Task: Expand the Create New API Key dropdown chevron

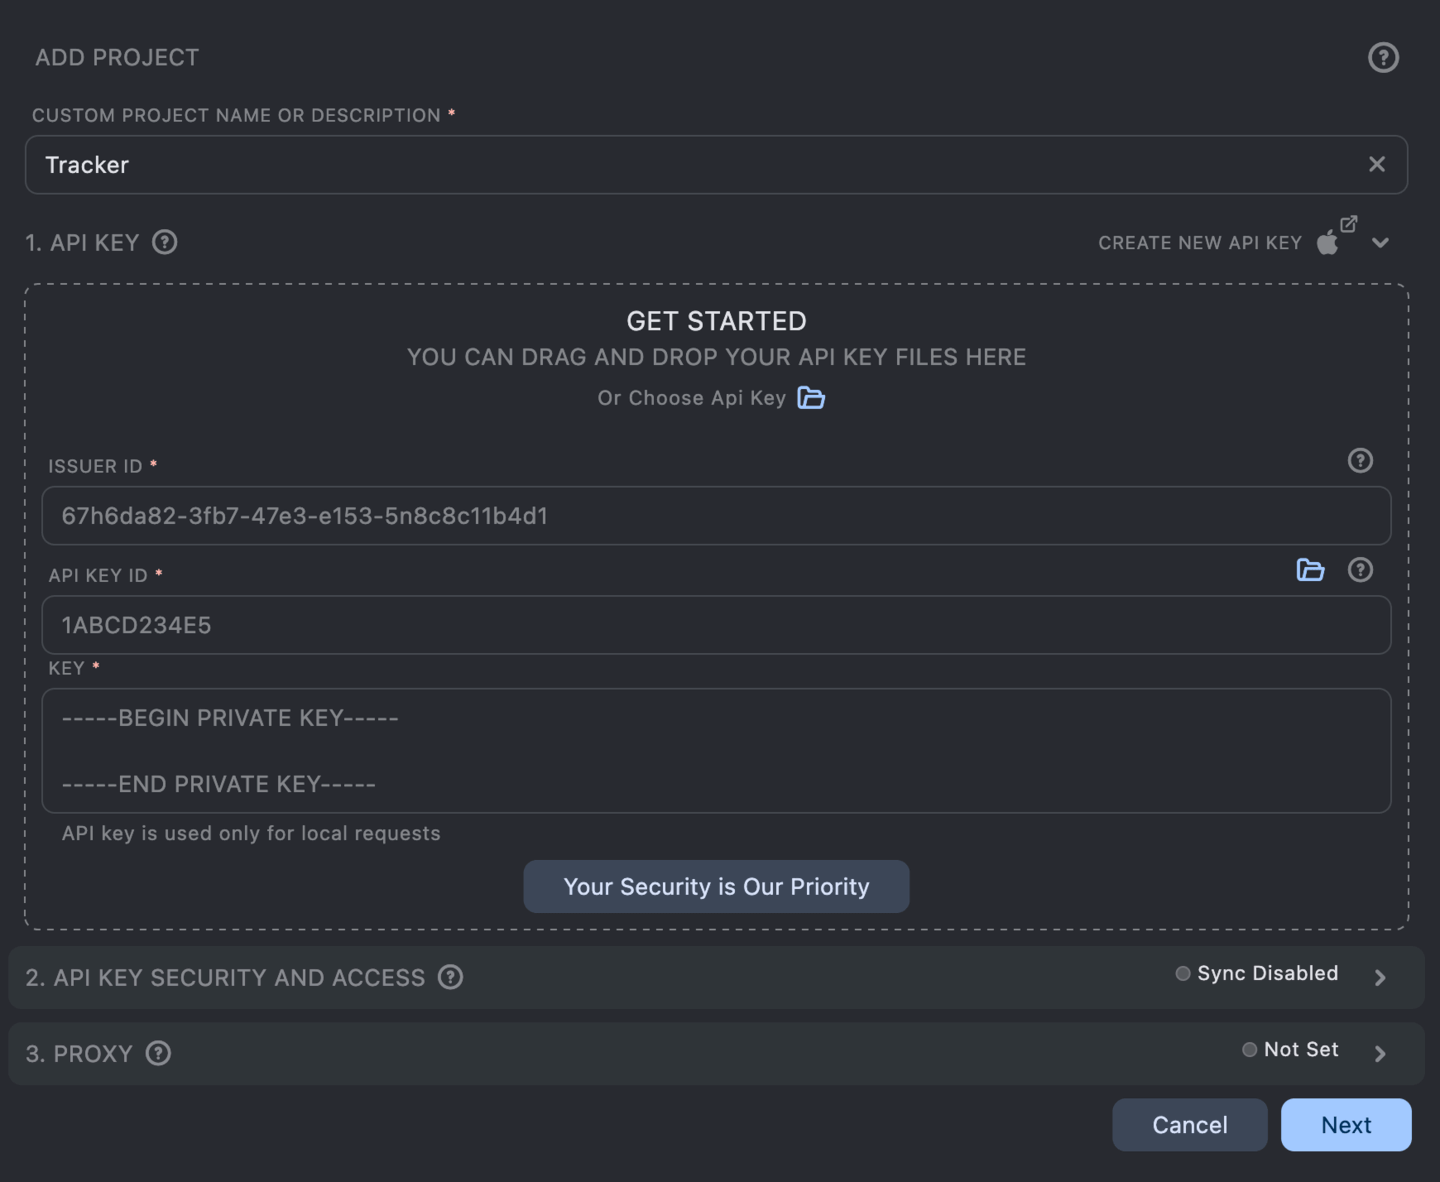Action: point(1381,242)
